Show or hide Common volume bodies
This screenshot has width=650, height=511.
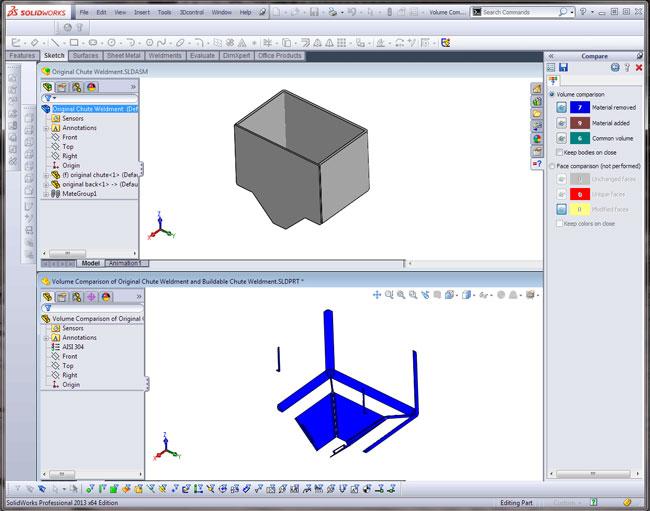562,137
